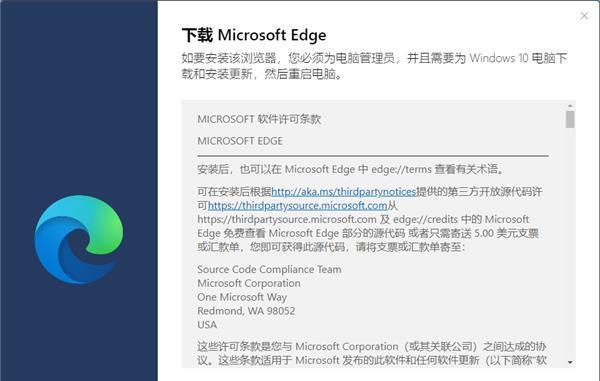Screen dimensions: 600x381
Task: Click the sentence mentioning edge://terms
Action: [x=350, y=169]
